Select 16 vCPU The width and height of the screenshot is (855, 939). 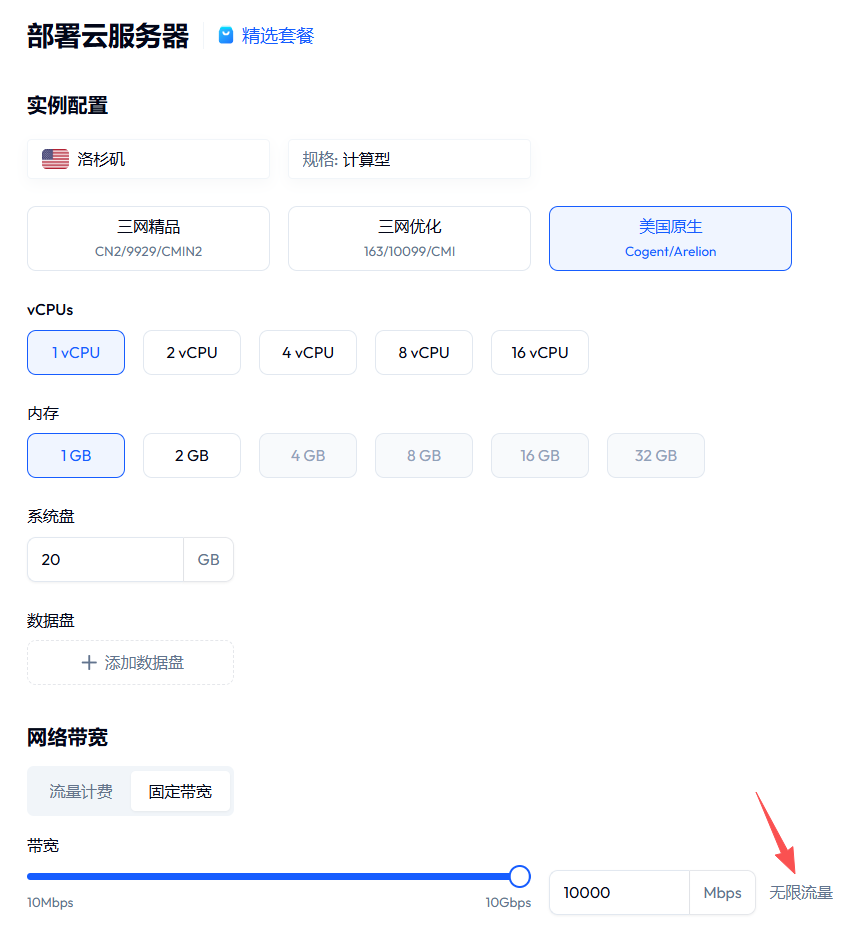pos(540,353)
